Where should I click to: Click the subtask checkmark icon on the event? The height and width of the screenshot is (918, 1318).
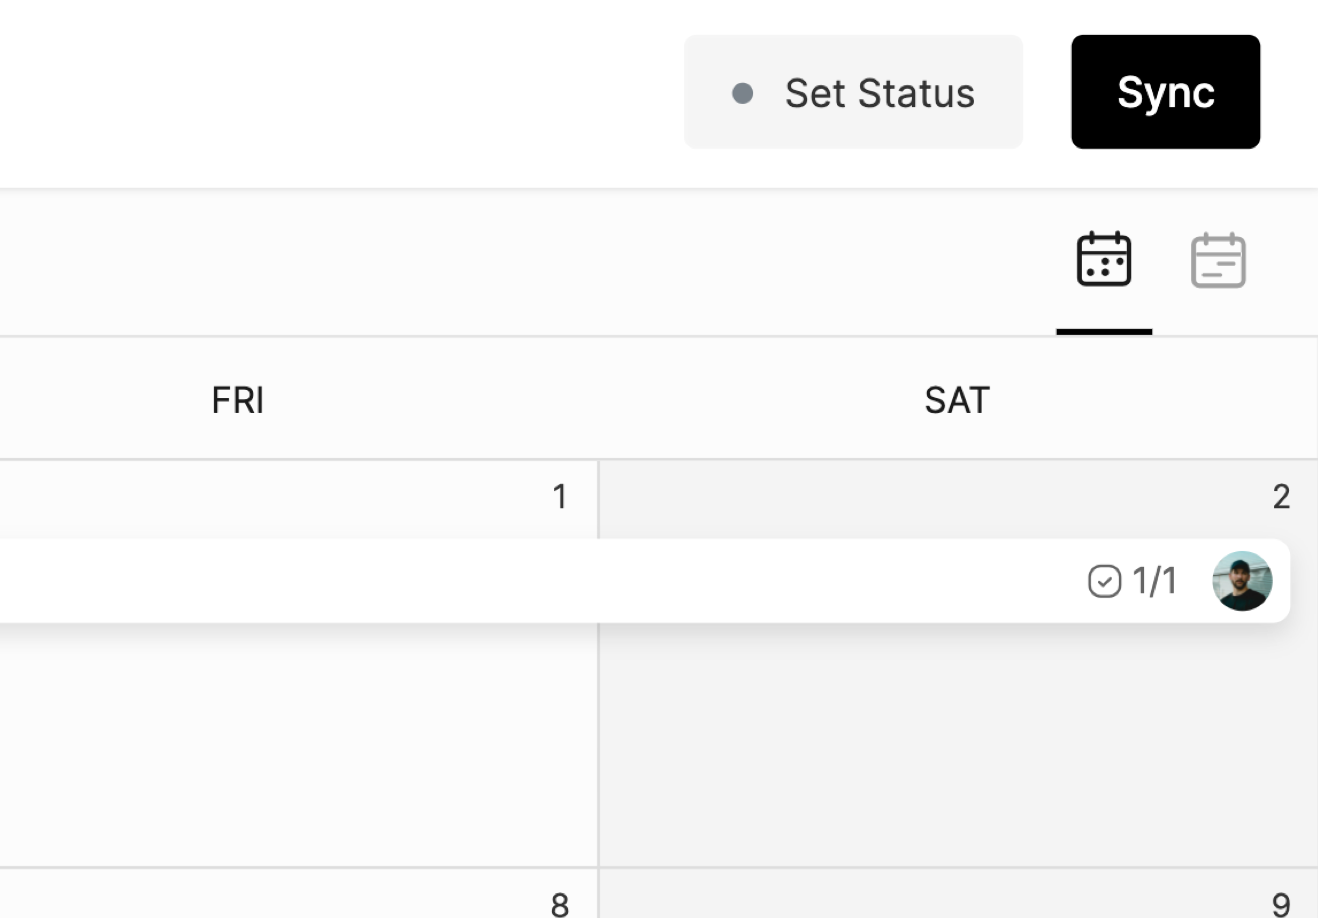coord(1104,581)
